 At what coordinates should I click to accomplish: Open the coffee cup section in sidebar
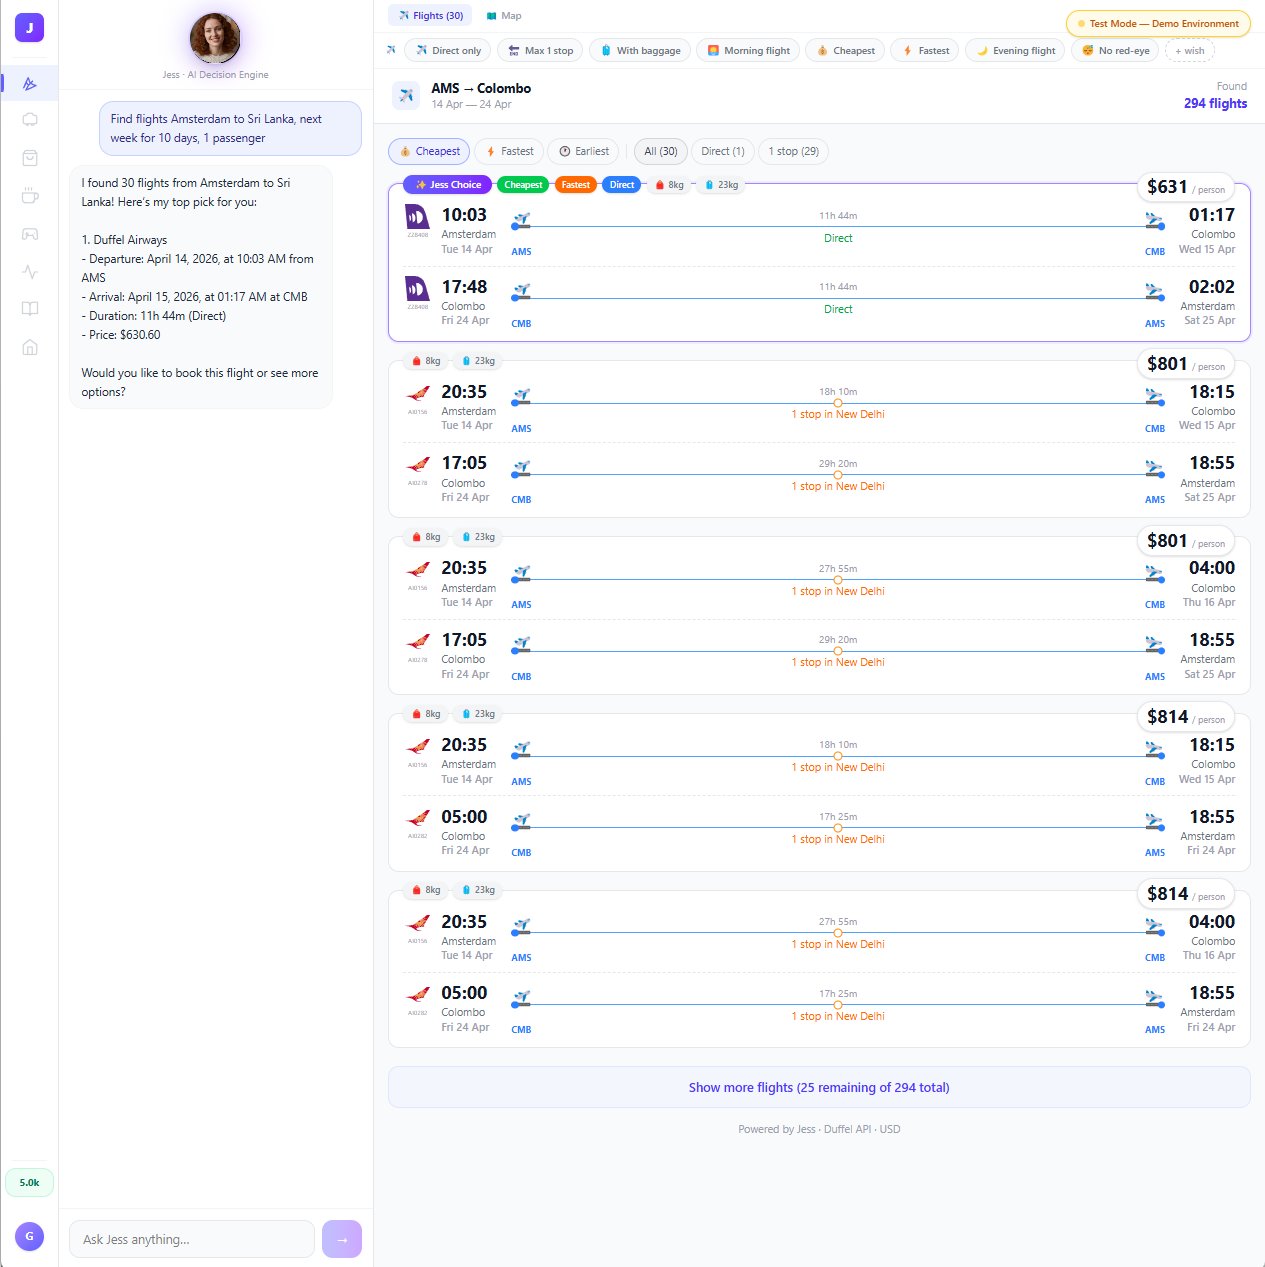click(x=30, y=195)
